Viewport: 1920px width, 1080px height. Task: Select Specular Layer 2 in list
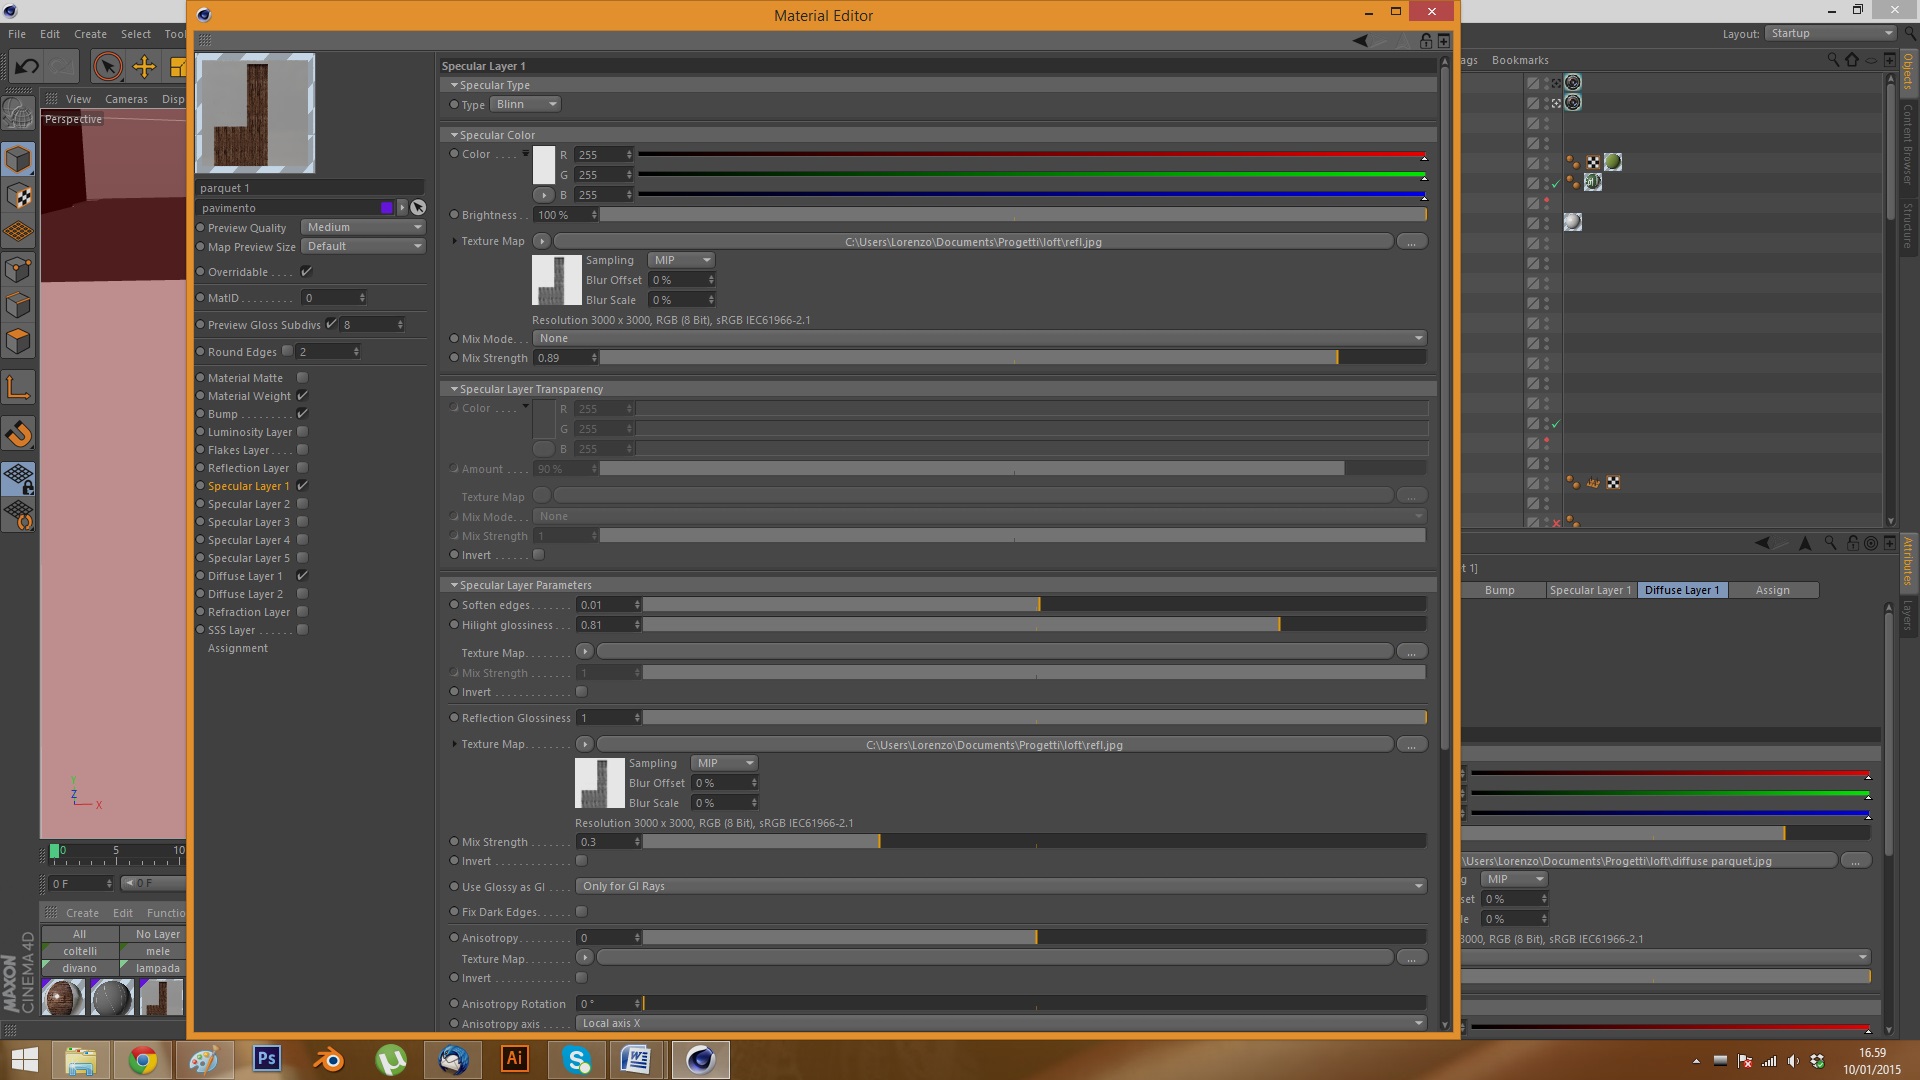(x=248, y=504)
